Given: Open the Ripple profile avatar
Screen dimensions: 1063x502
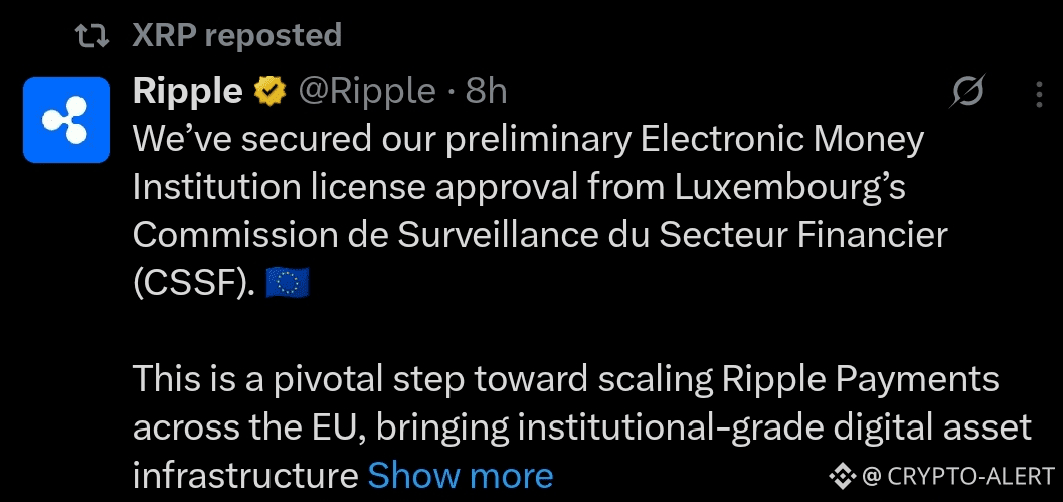Looking at the screenshot, I should [66, 120].
